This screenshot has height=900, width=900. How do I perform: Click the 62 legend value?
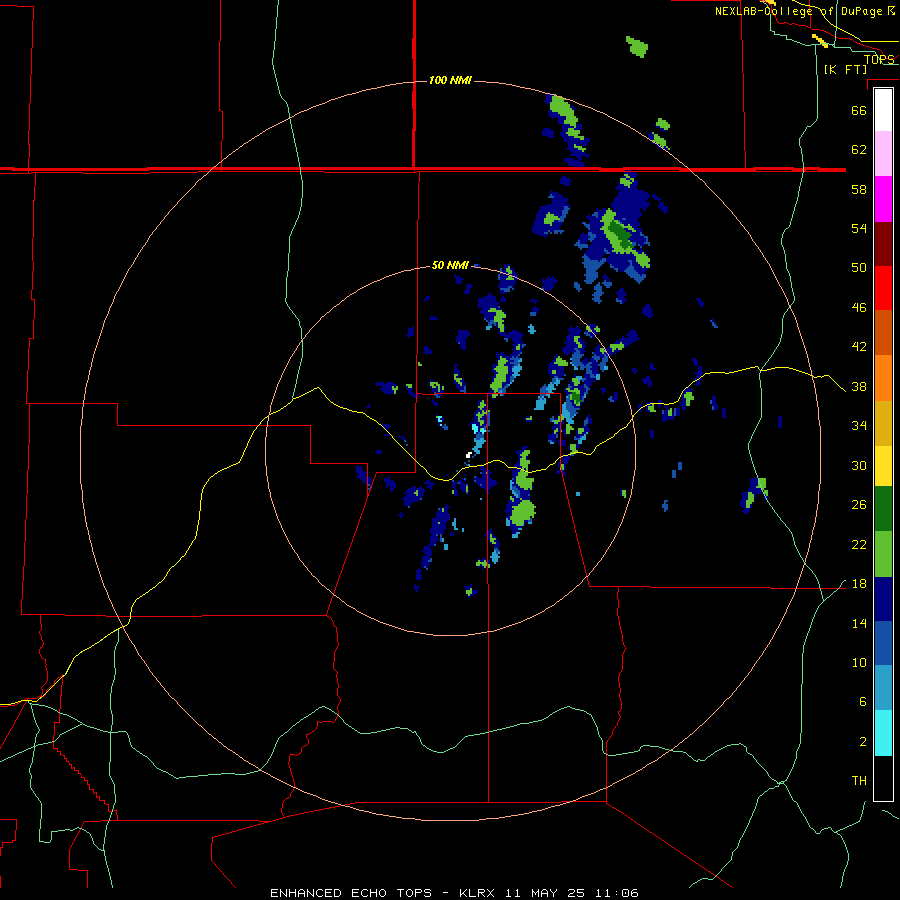pyautogui.click(x=859, y=150)
